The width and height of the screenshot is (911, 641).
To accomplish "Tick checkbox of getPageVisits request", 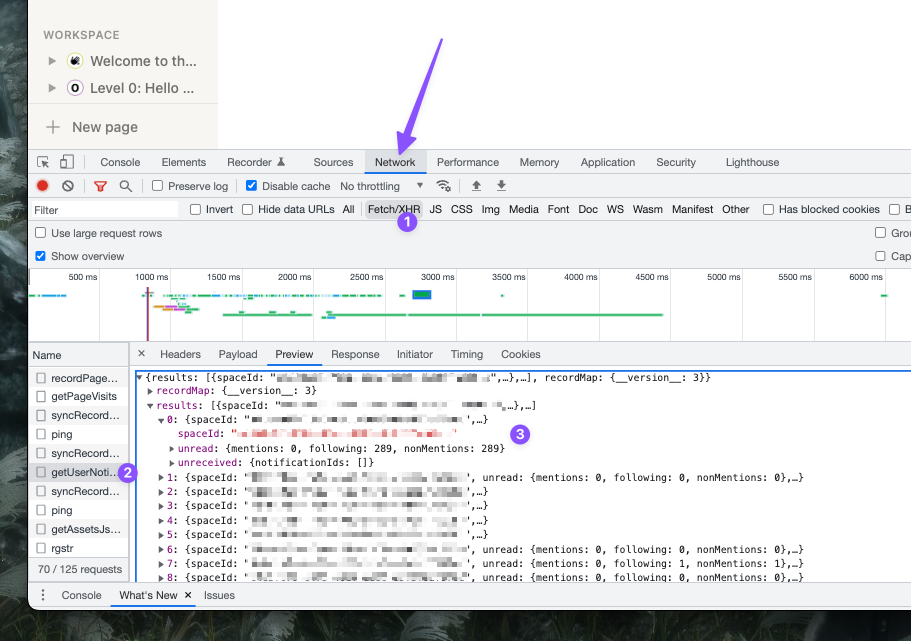I will point(41,396).
